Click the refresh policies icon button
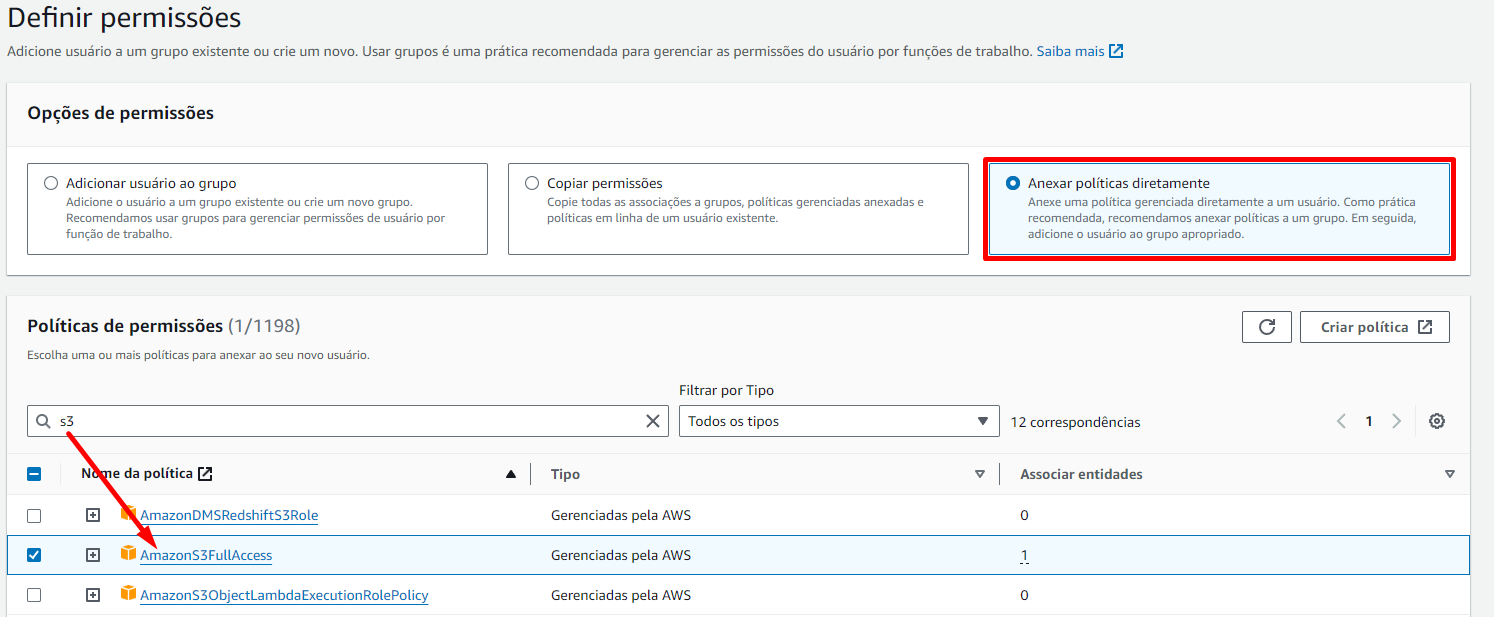 coord(1266,327)
